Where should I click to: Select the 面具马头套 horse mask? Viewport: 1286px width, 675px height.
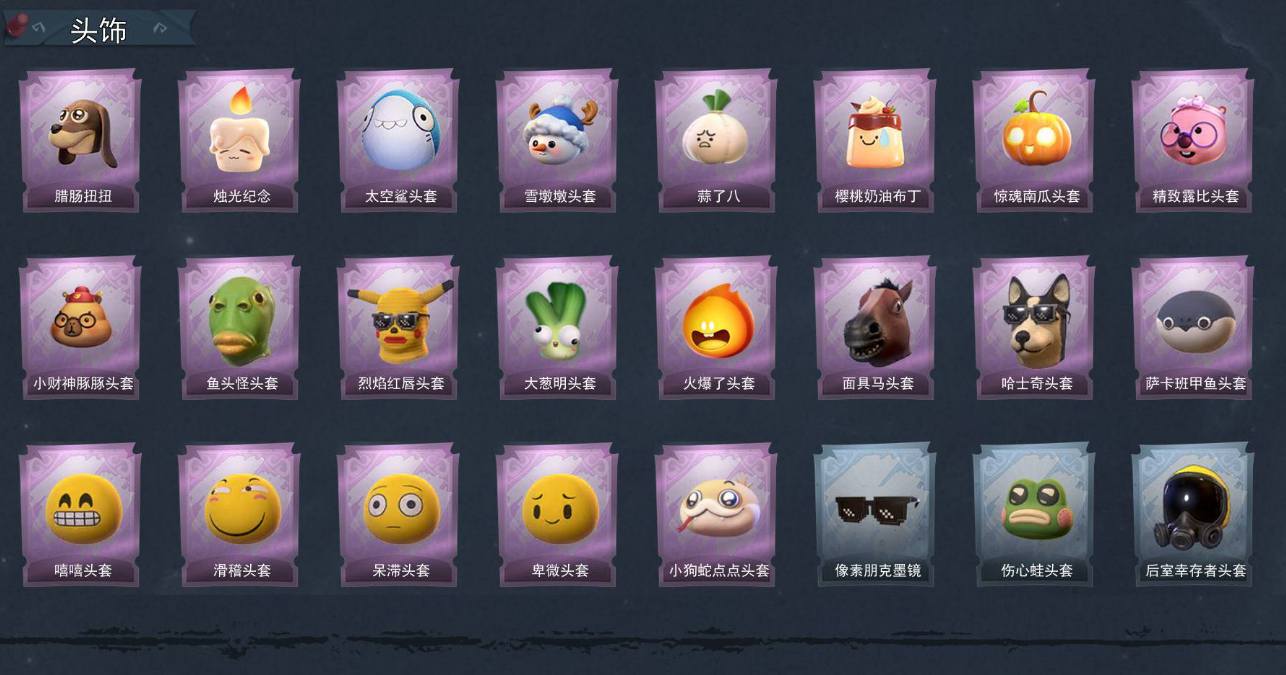click(876, 327)
